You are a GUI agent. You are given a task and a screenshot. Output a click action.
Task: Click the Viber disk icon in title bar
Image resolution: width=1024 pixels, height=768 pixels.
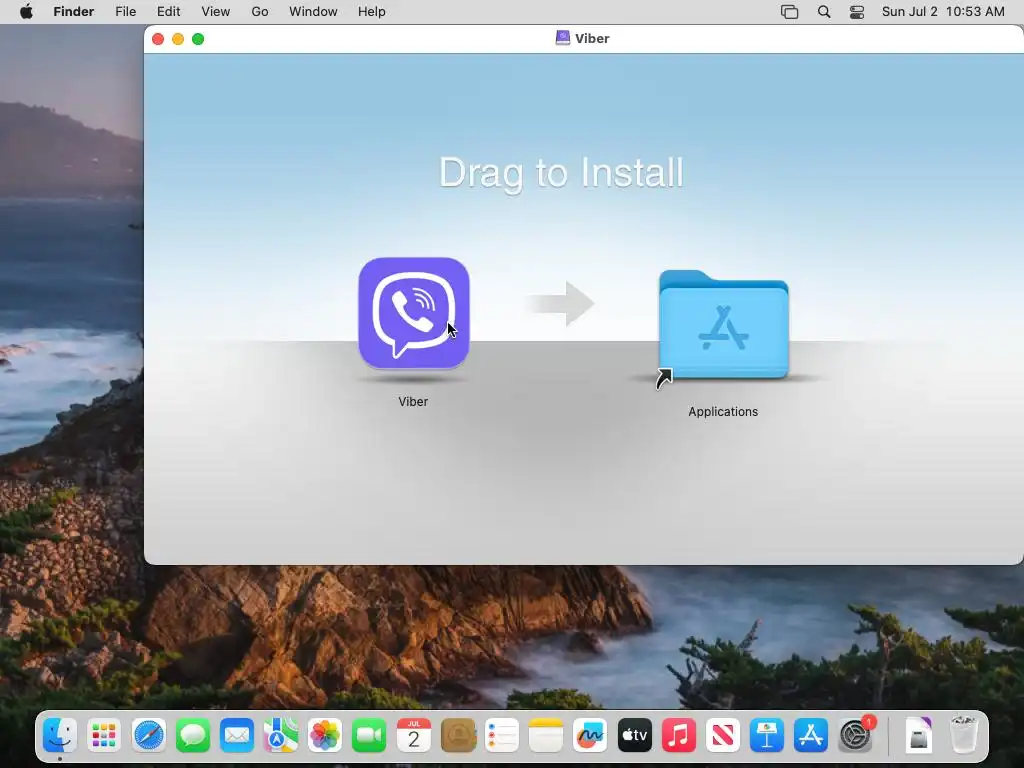562,38
